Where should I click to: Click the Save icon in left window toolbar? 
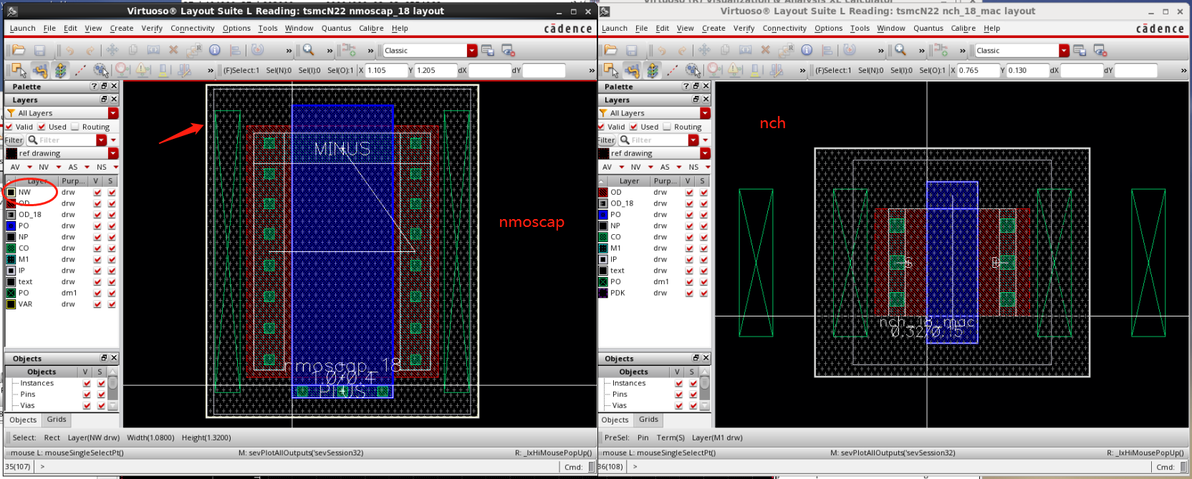click(x=38, y=50)
